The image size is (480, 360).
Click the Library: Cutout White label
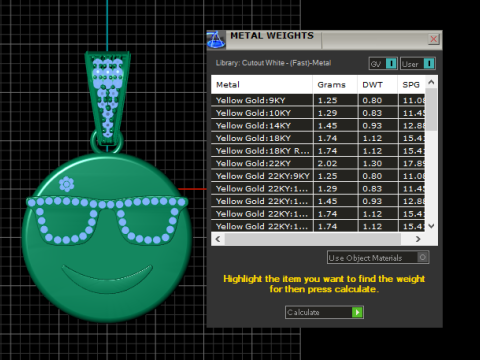point(273,63)
